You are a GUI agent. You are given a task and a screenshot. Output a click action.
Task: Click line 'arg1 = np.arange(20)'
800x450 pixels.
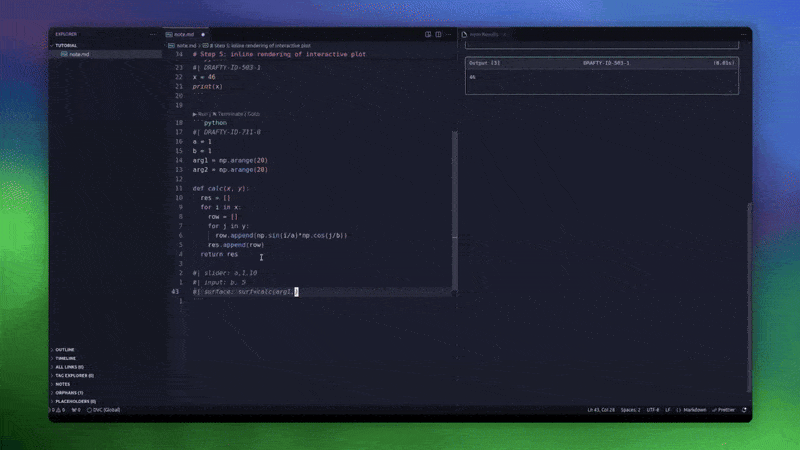point(230,160)
